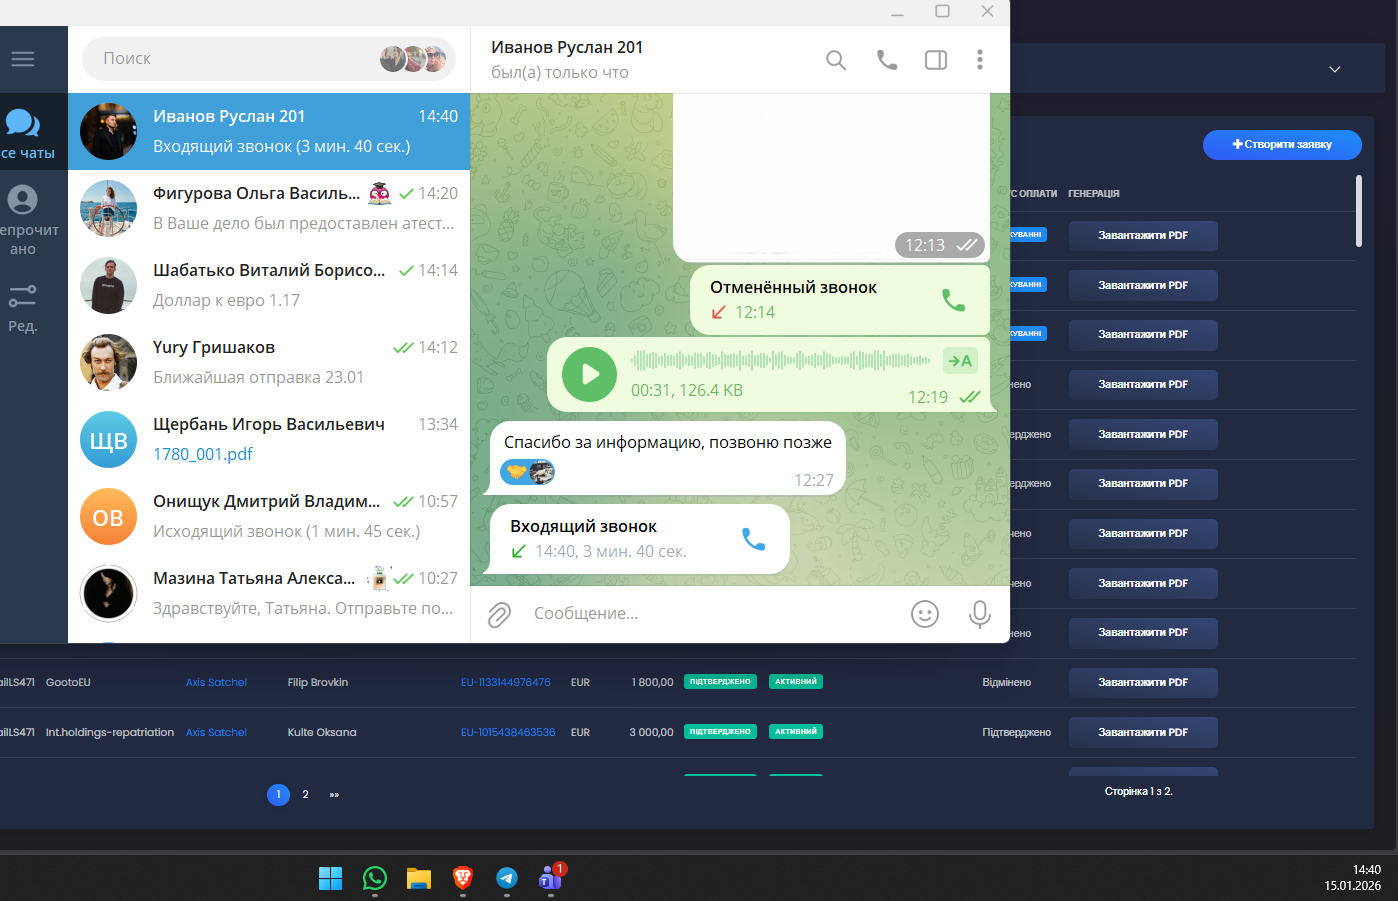
Task: Click the Filip Brovkin name cell
Action: [x=318, y=683]
